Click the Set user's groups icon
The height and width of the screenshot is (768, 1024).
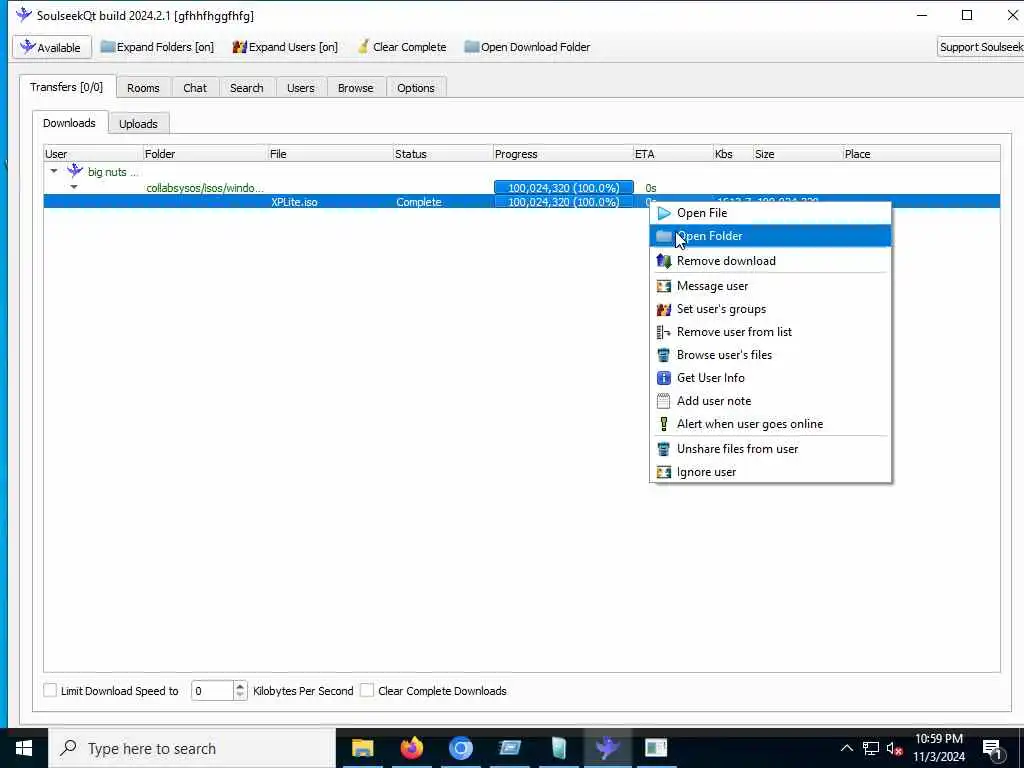click(664, 309)
